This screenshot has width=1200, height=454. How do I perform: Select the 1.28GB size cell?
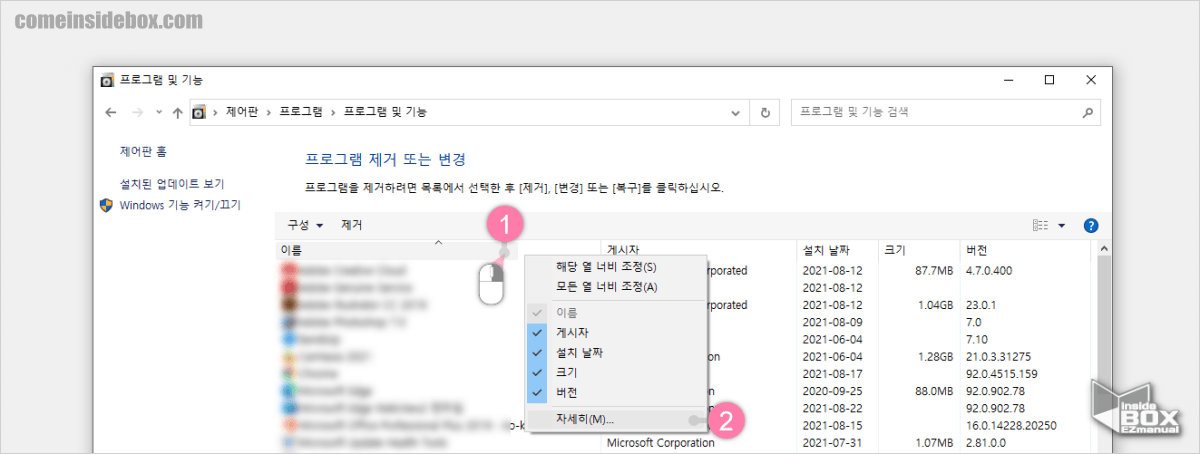click(935, 356)
